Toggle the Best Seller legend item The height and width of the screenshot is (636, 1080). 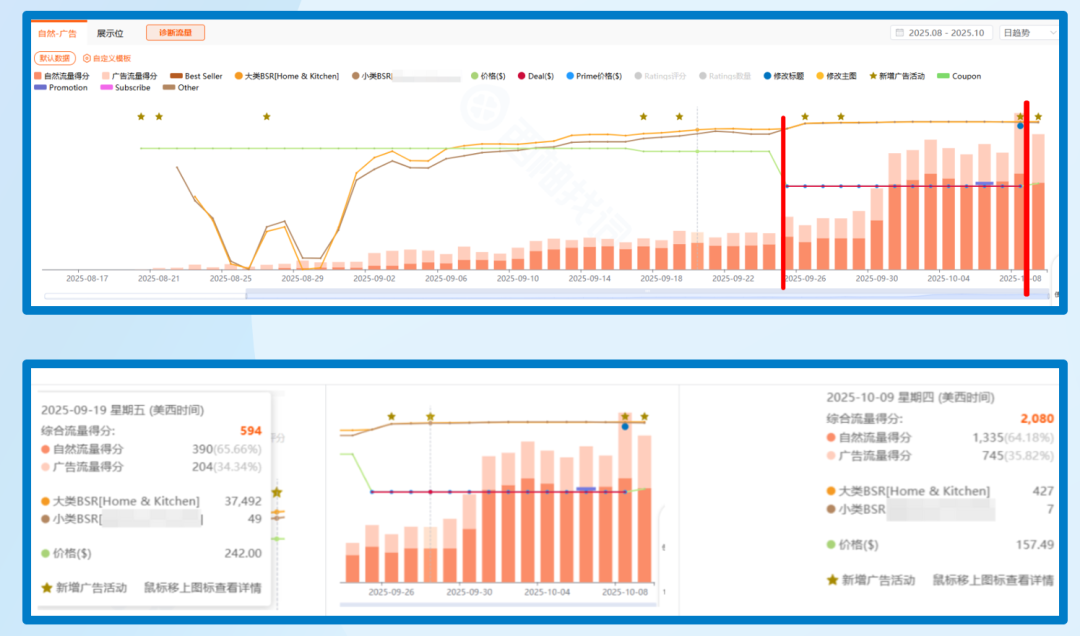(196, 76)
